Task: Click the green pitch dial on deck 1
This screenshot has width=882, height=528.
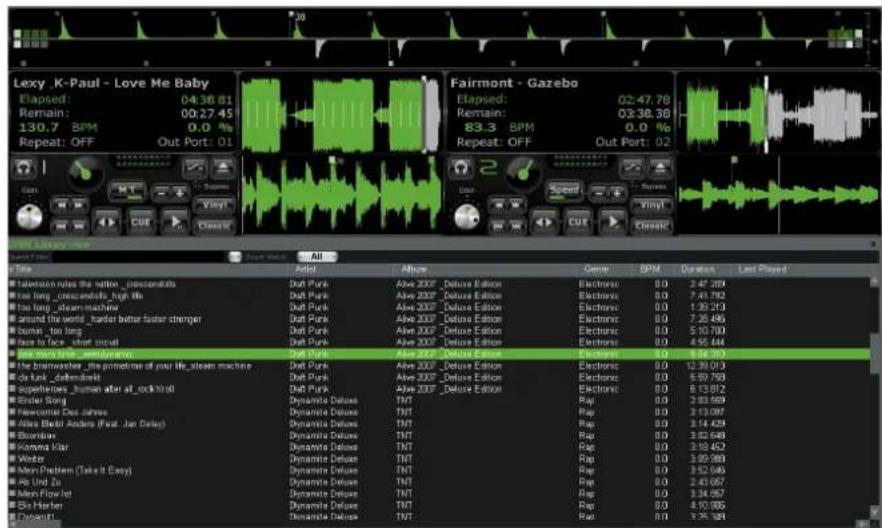Action: 85,173
